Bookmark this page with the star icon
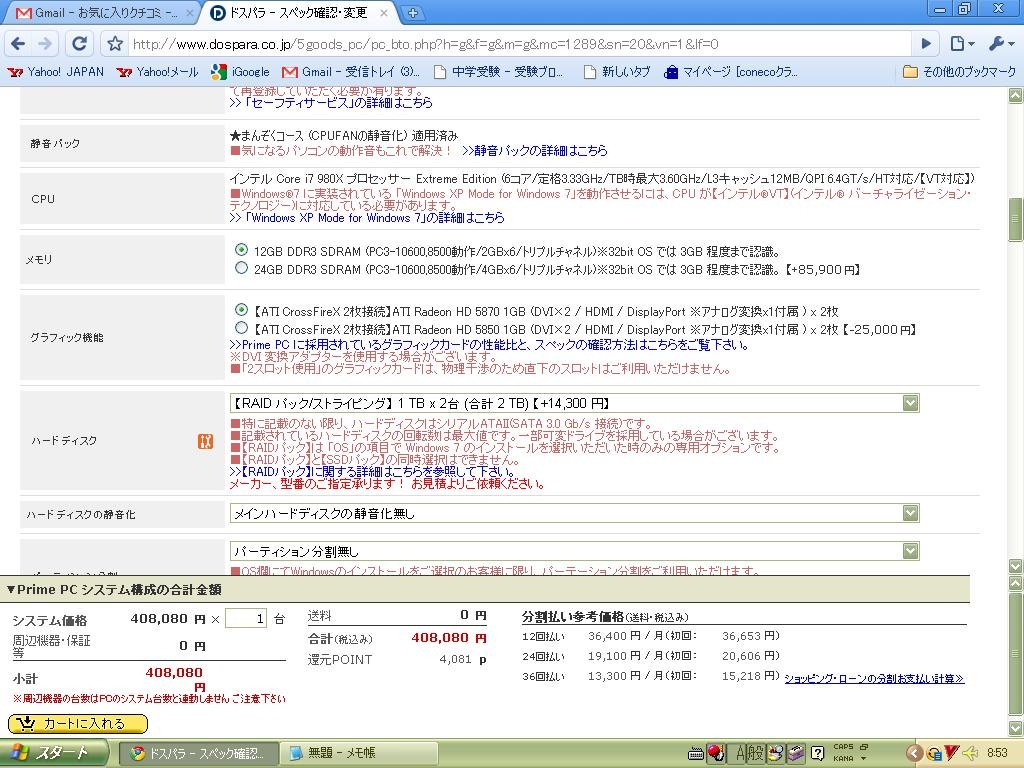 pyautogui.click(x=115, y=44)
